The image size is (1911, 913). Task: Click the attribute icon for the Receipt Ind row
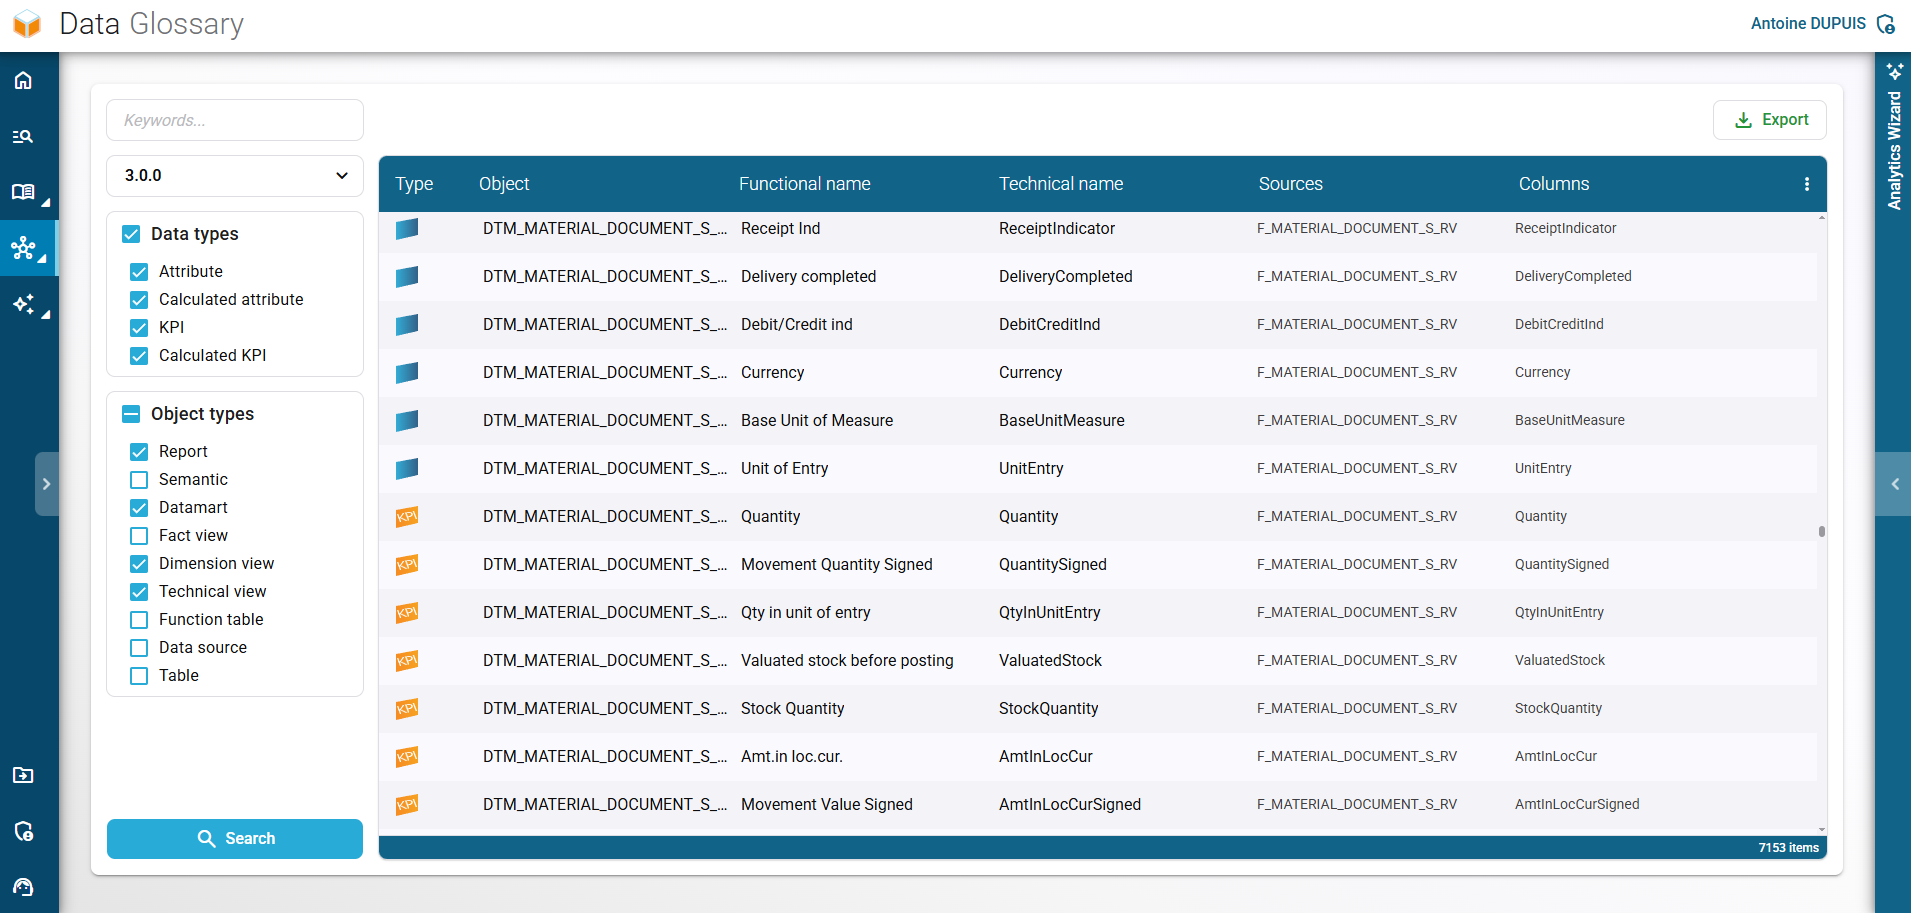pyautogui.click(x=407, y=229)
